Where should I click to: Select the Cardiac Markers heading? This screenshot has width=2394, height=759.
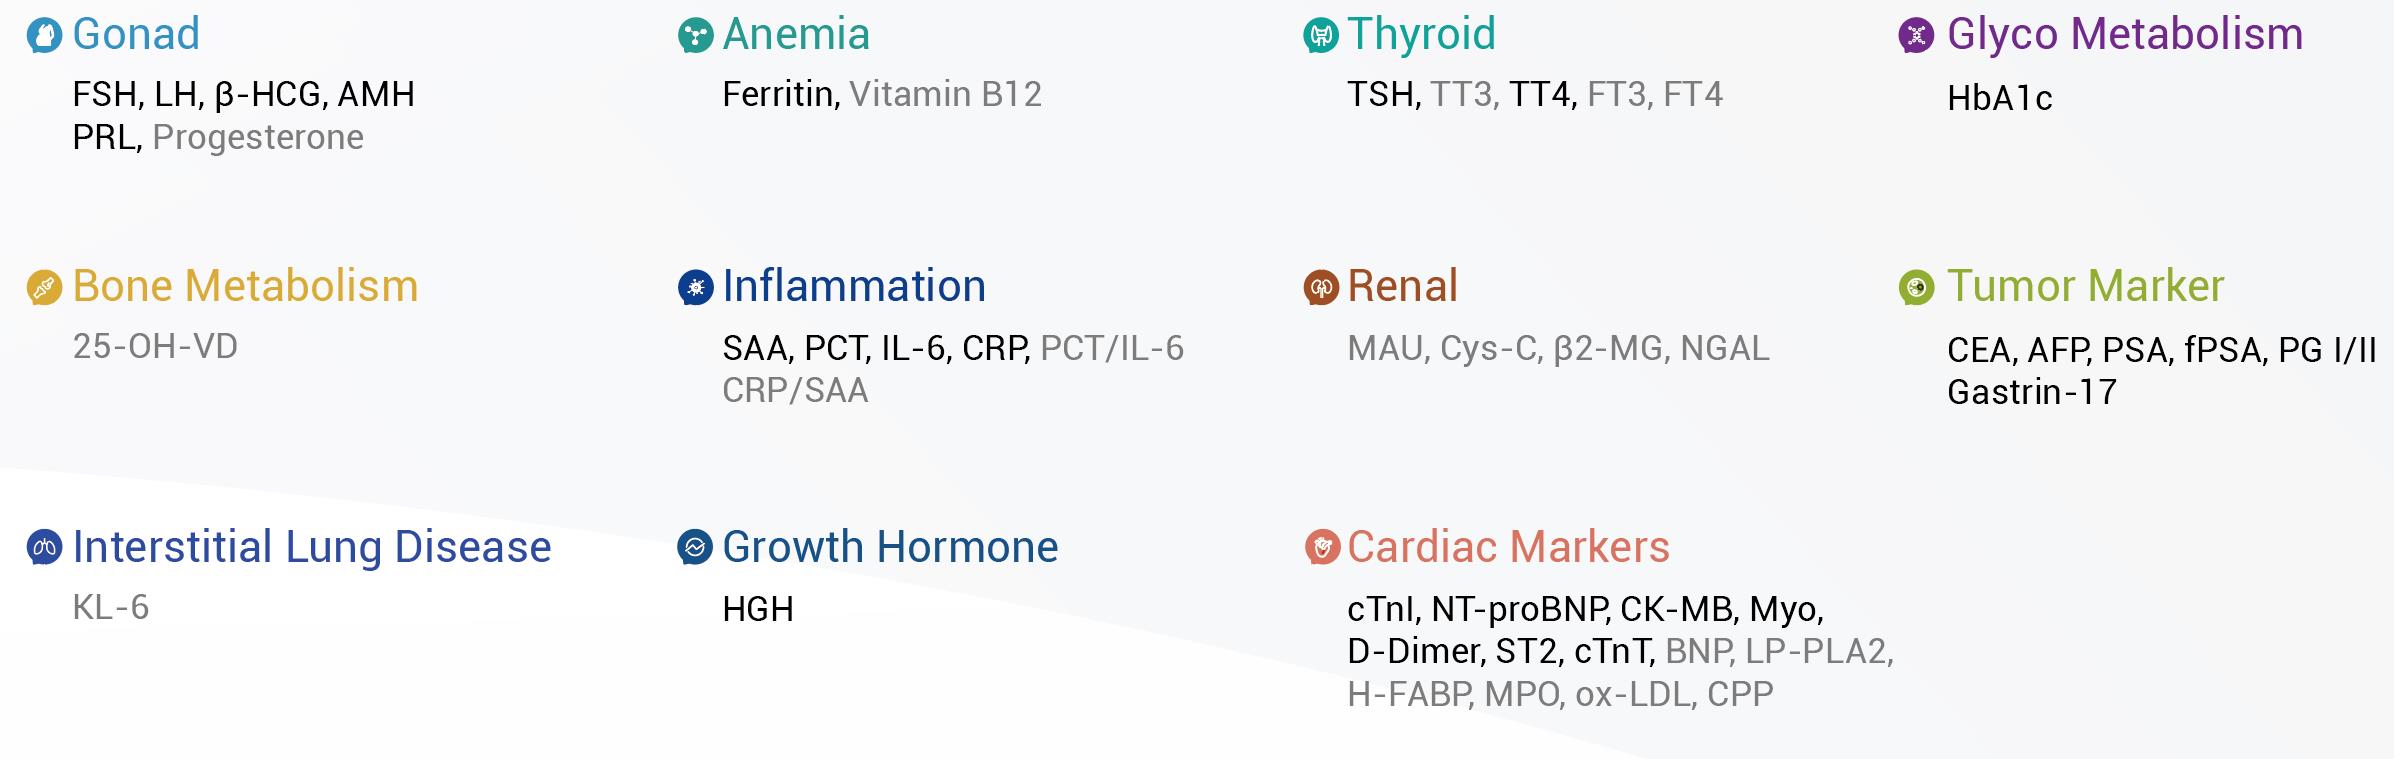1508,547
